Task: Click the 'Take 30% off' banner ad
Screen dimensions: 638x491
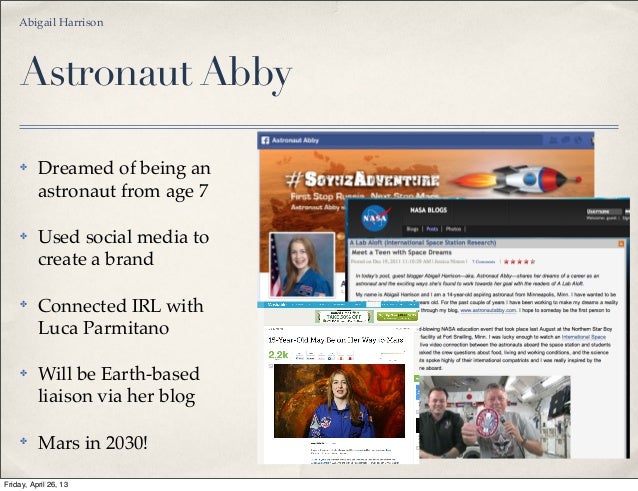Action: 344,316
